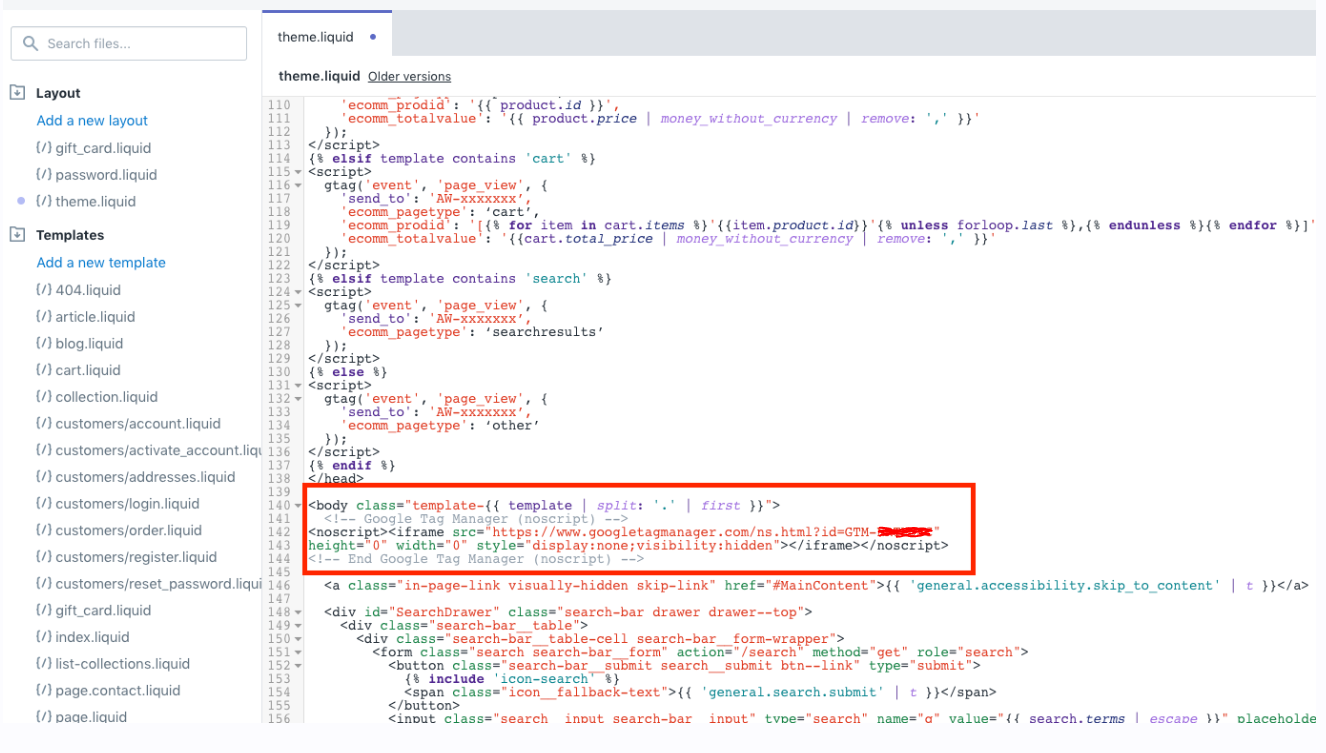Click the icon__fallback-text span line
Image resolution: width=1326 pixels, height=753 pixels.
tap(700, 692)
